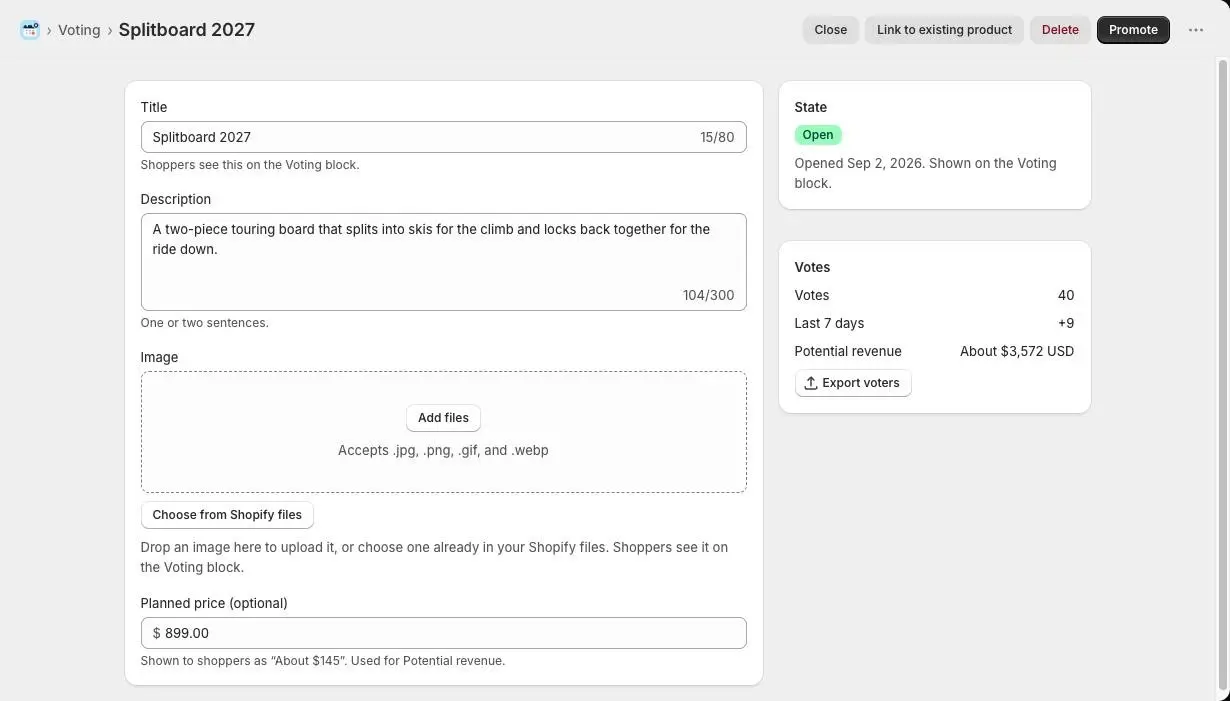Edit the Planned price field
Viewport: 1230px width, 701px height.
[x=443, y=633]
